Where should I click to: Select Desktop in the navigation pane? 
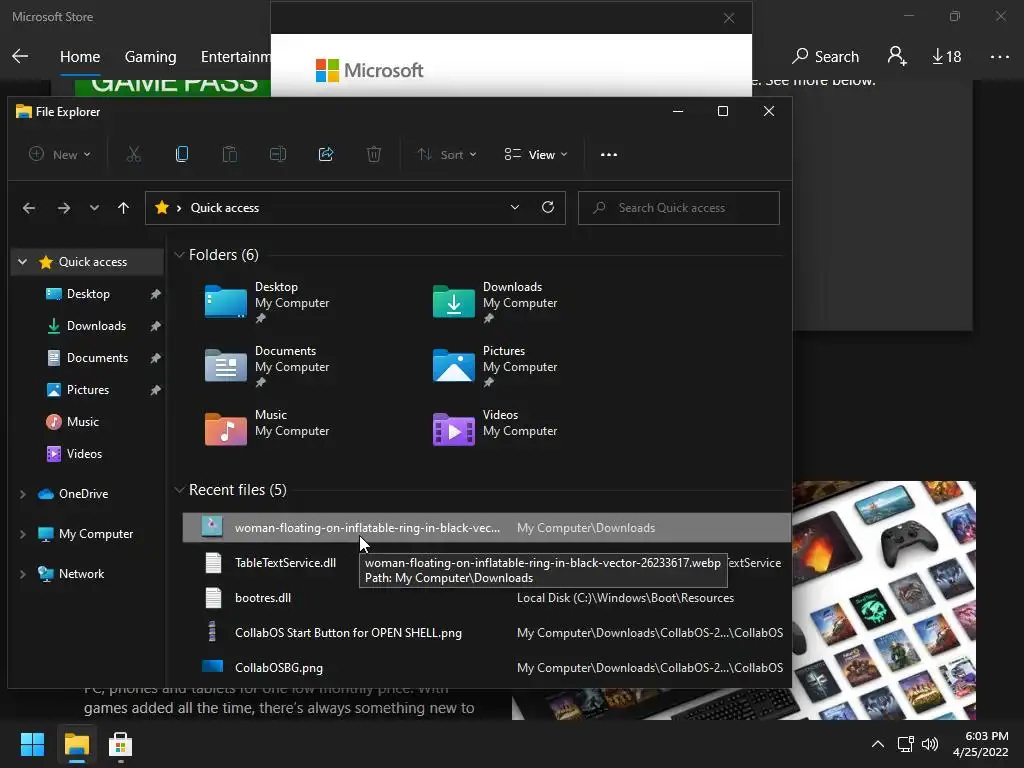[x=88, y=294]
